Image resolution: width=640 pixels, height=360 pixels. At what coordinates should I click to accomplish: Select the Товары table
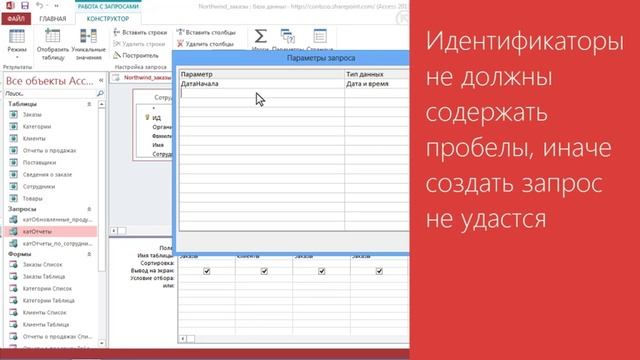click(51, 198)
